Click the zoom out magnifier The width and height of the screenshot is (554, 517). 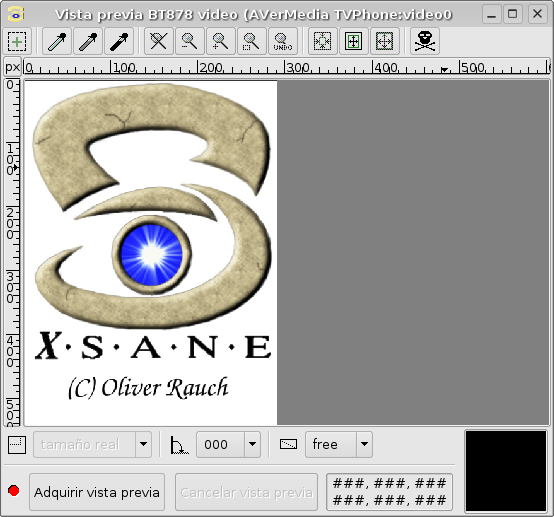coord(190,41)
